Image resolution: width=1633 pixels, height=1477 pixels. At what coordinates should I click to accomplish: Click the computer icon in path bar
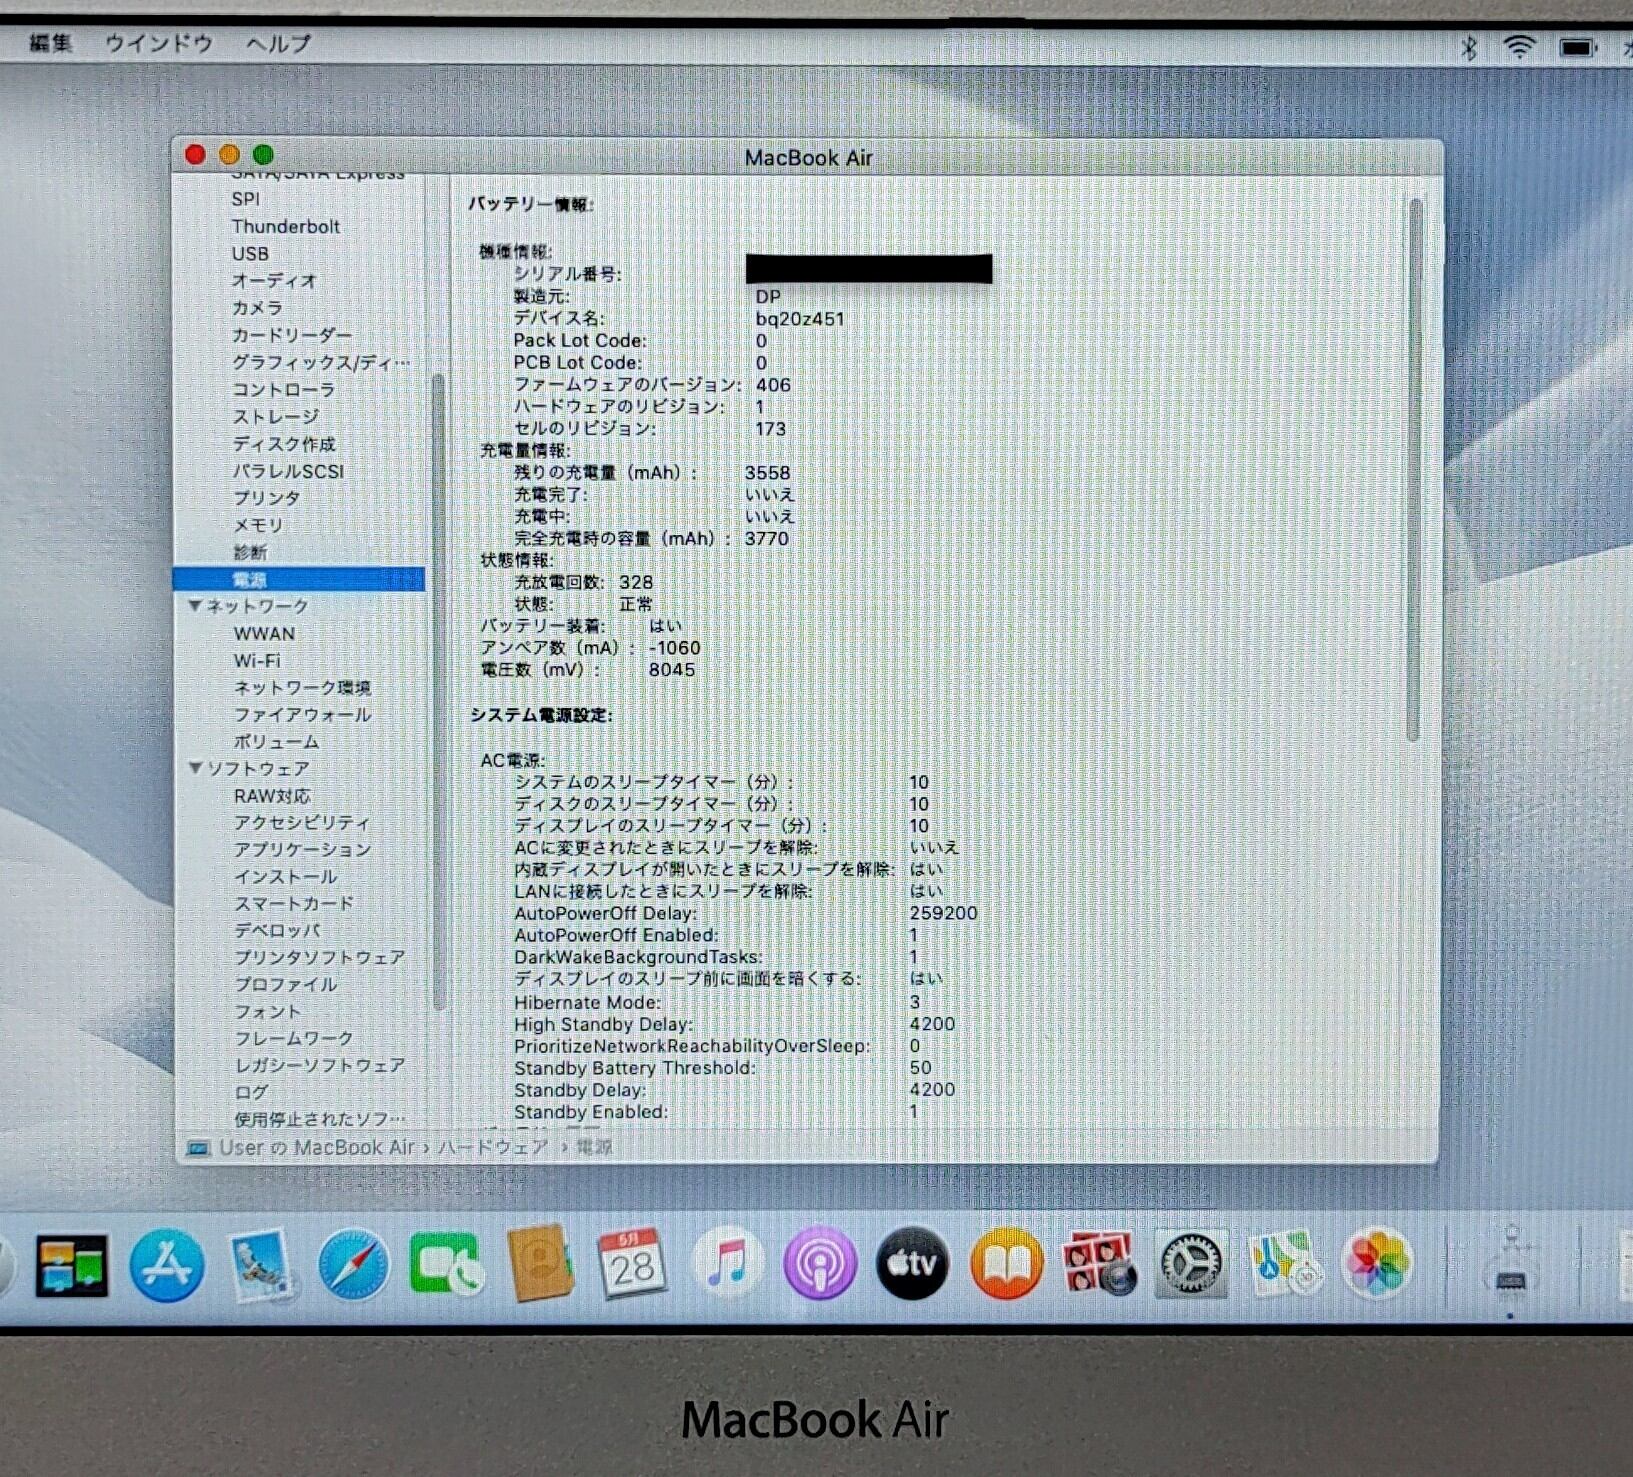coord(198,1148)
